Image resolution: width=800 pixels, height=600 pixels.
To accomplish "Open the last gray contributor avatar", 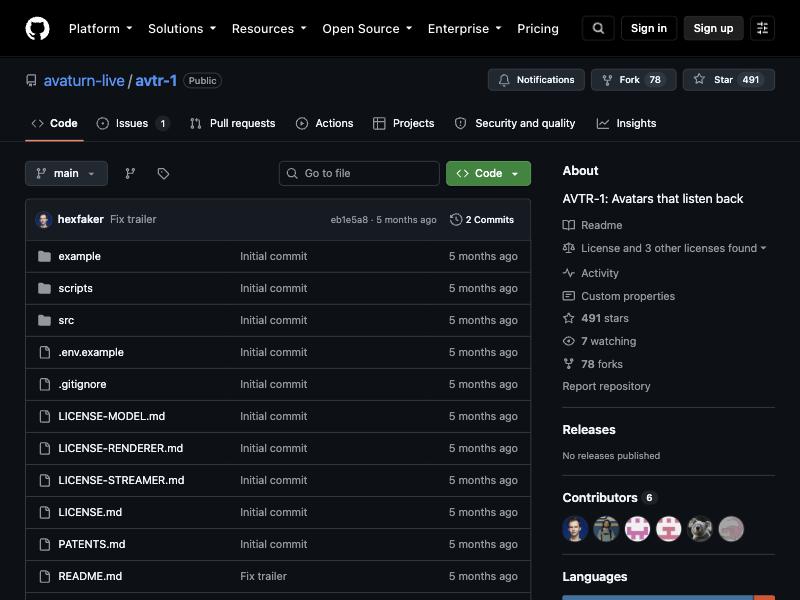I will coord(731,529).
